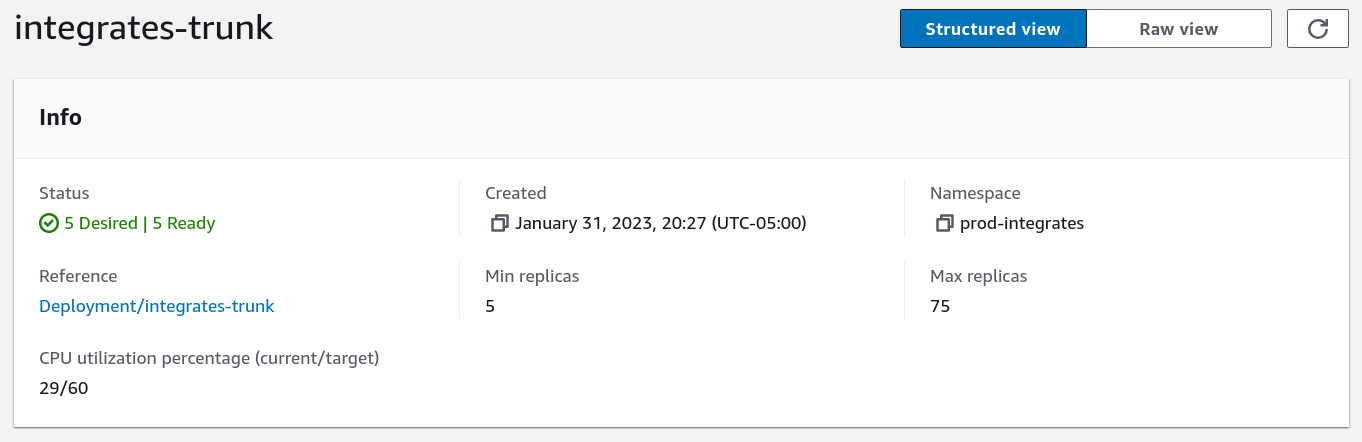The height and width of the screenshot is (442, 1362).
Task: Switch to Raw view
Action: click(1178, 29)
